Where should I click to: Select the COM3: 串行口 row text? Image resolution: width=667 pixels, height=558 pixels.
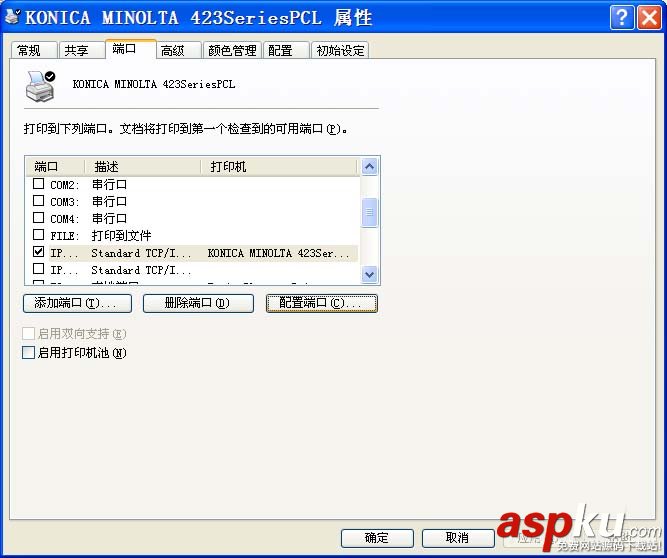click(x=88, y=202)
